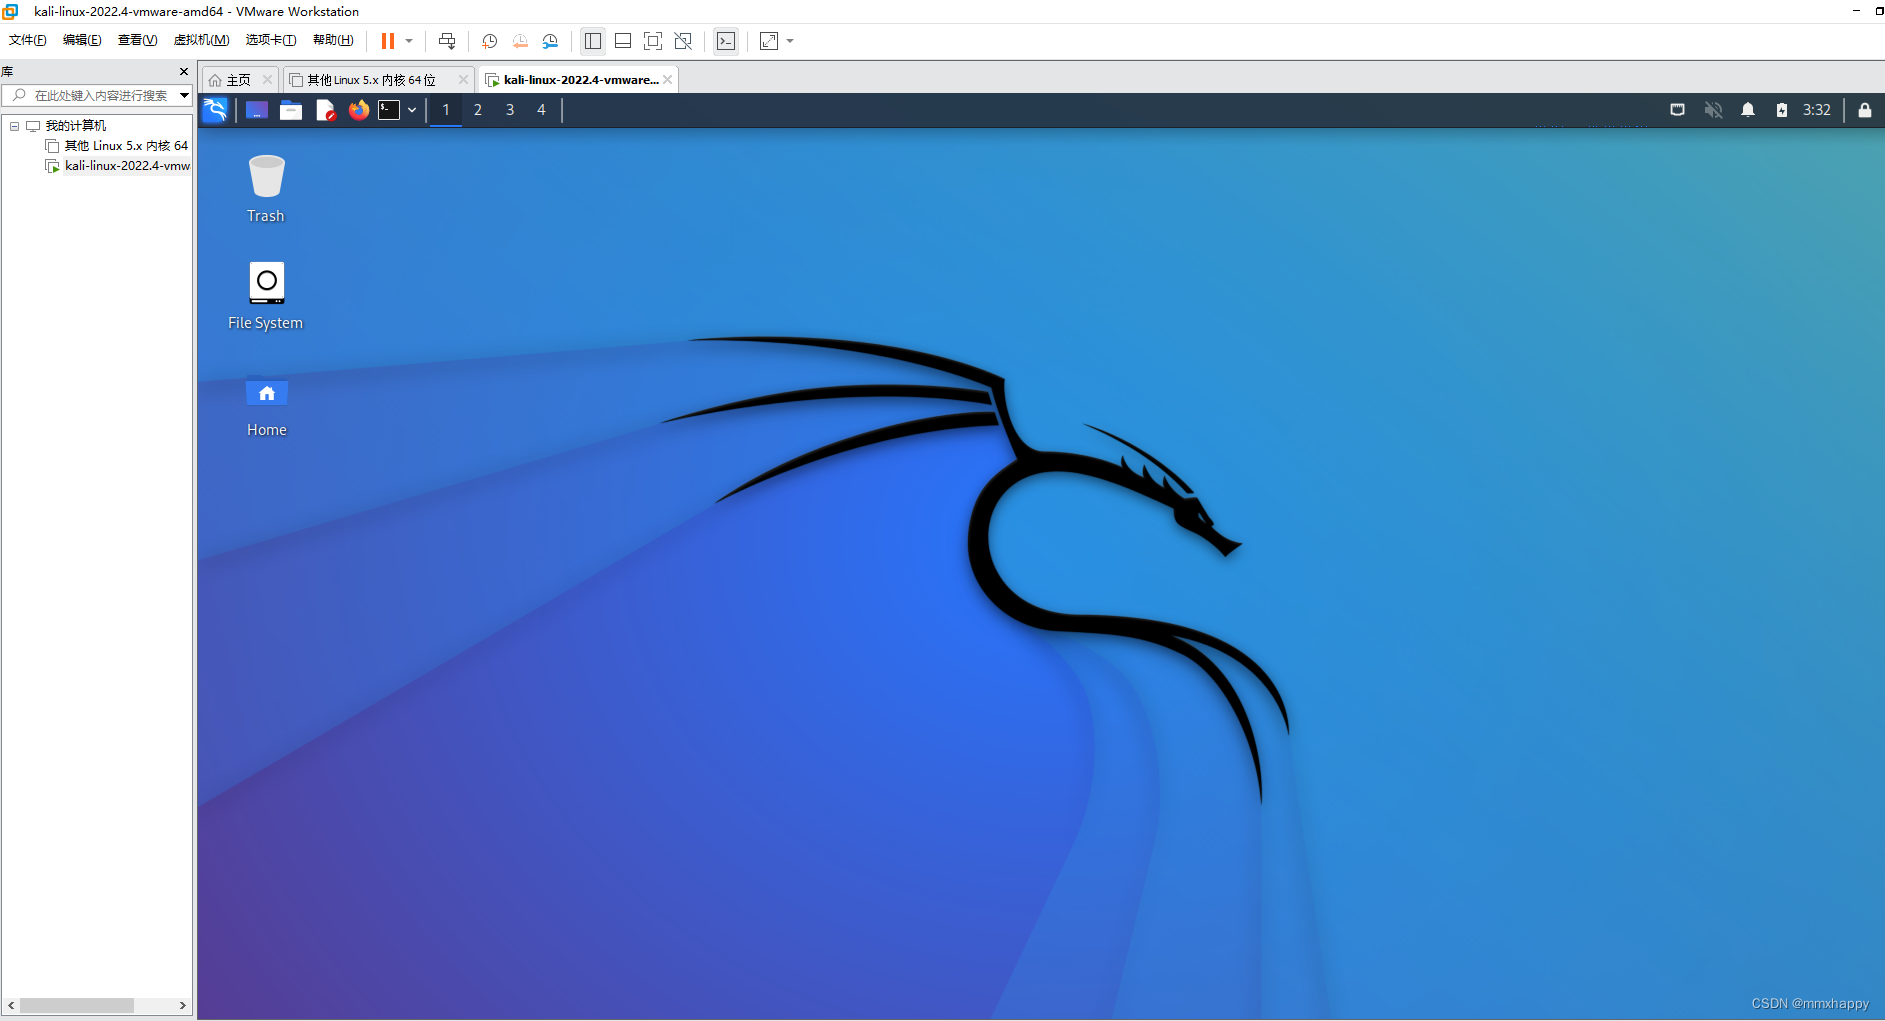Image resolution: width=1885 pixels, height=1021 pixels.
Task: Close the 主页 tab
Action: point(267,80)
